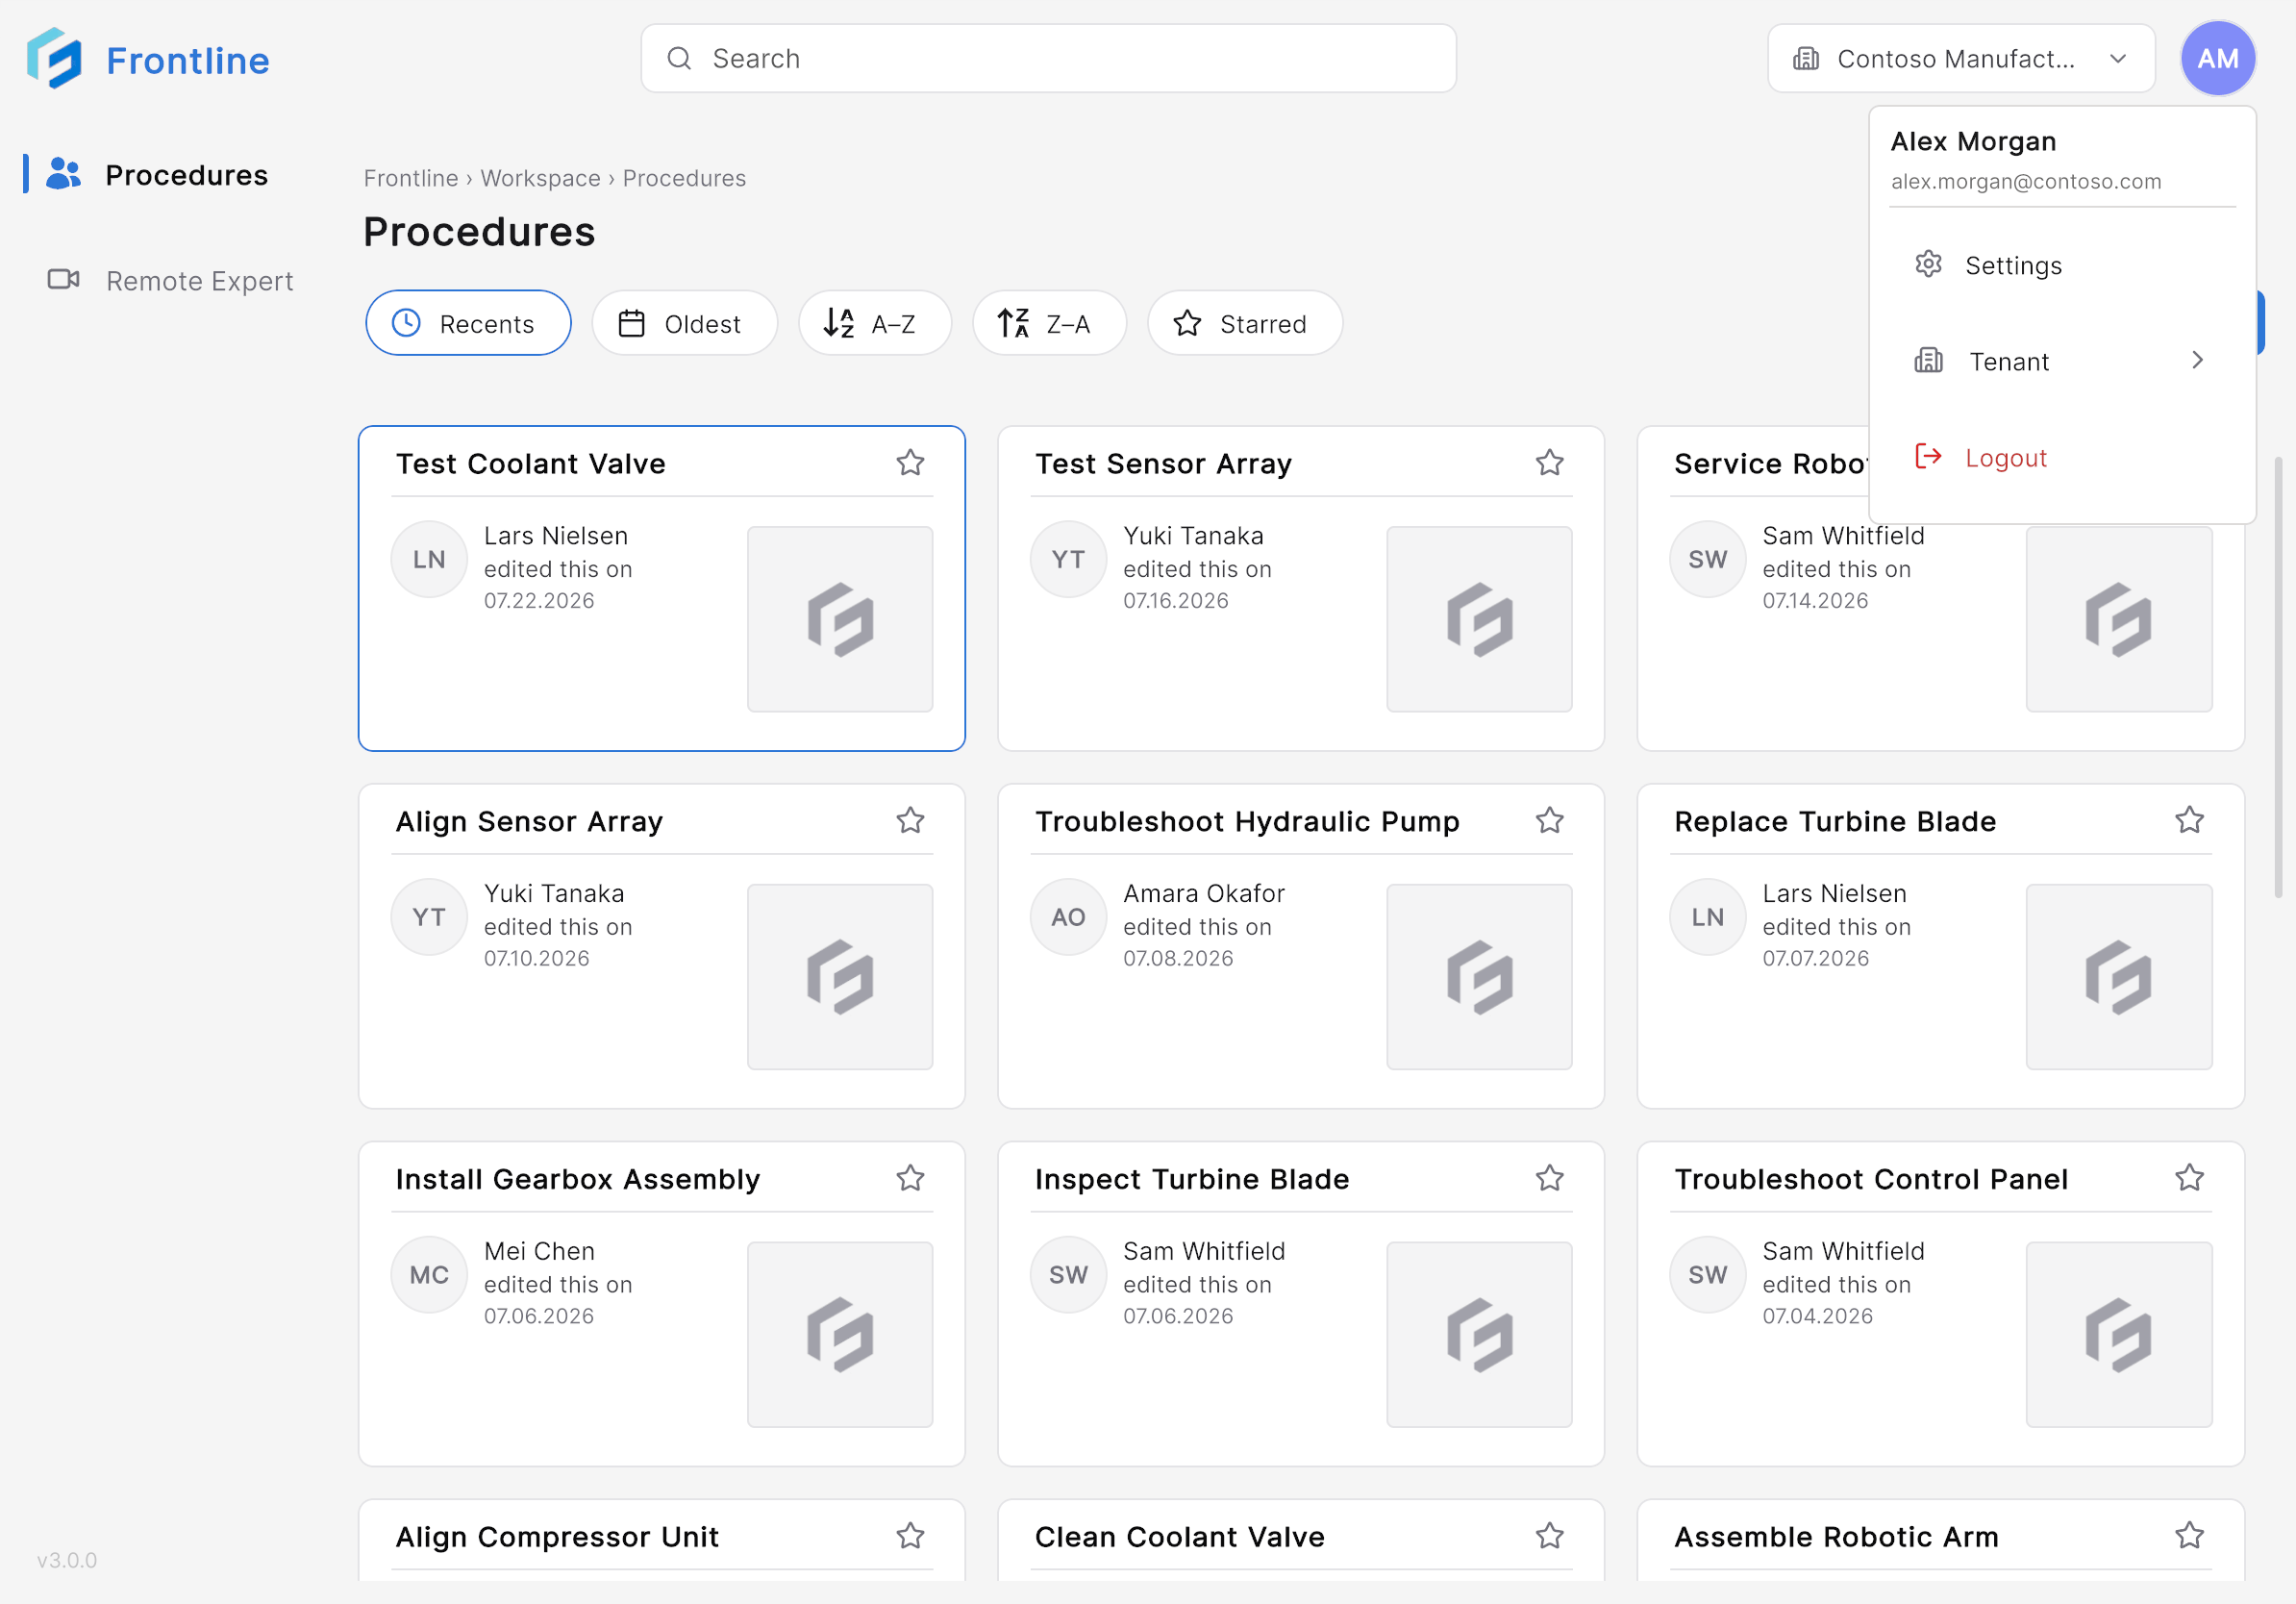Focus the Search input field

(x=1048, y=58)
